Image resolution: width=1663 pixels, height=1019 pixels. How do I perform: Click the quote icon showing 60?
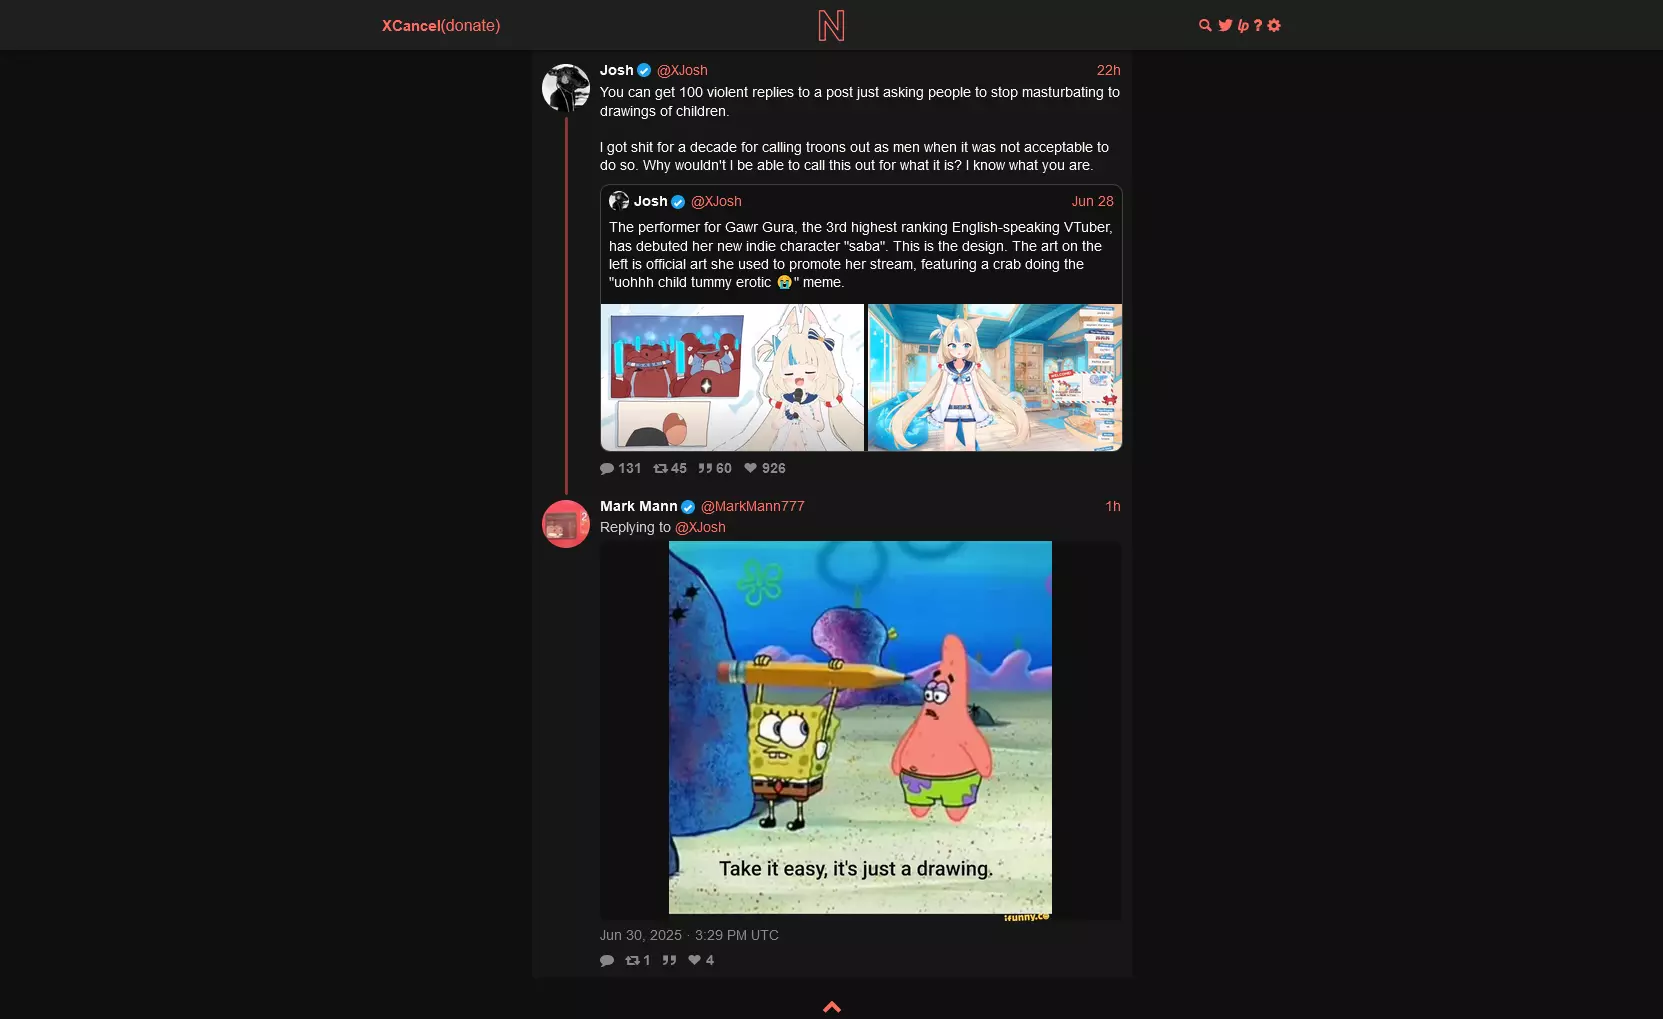705,468
